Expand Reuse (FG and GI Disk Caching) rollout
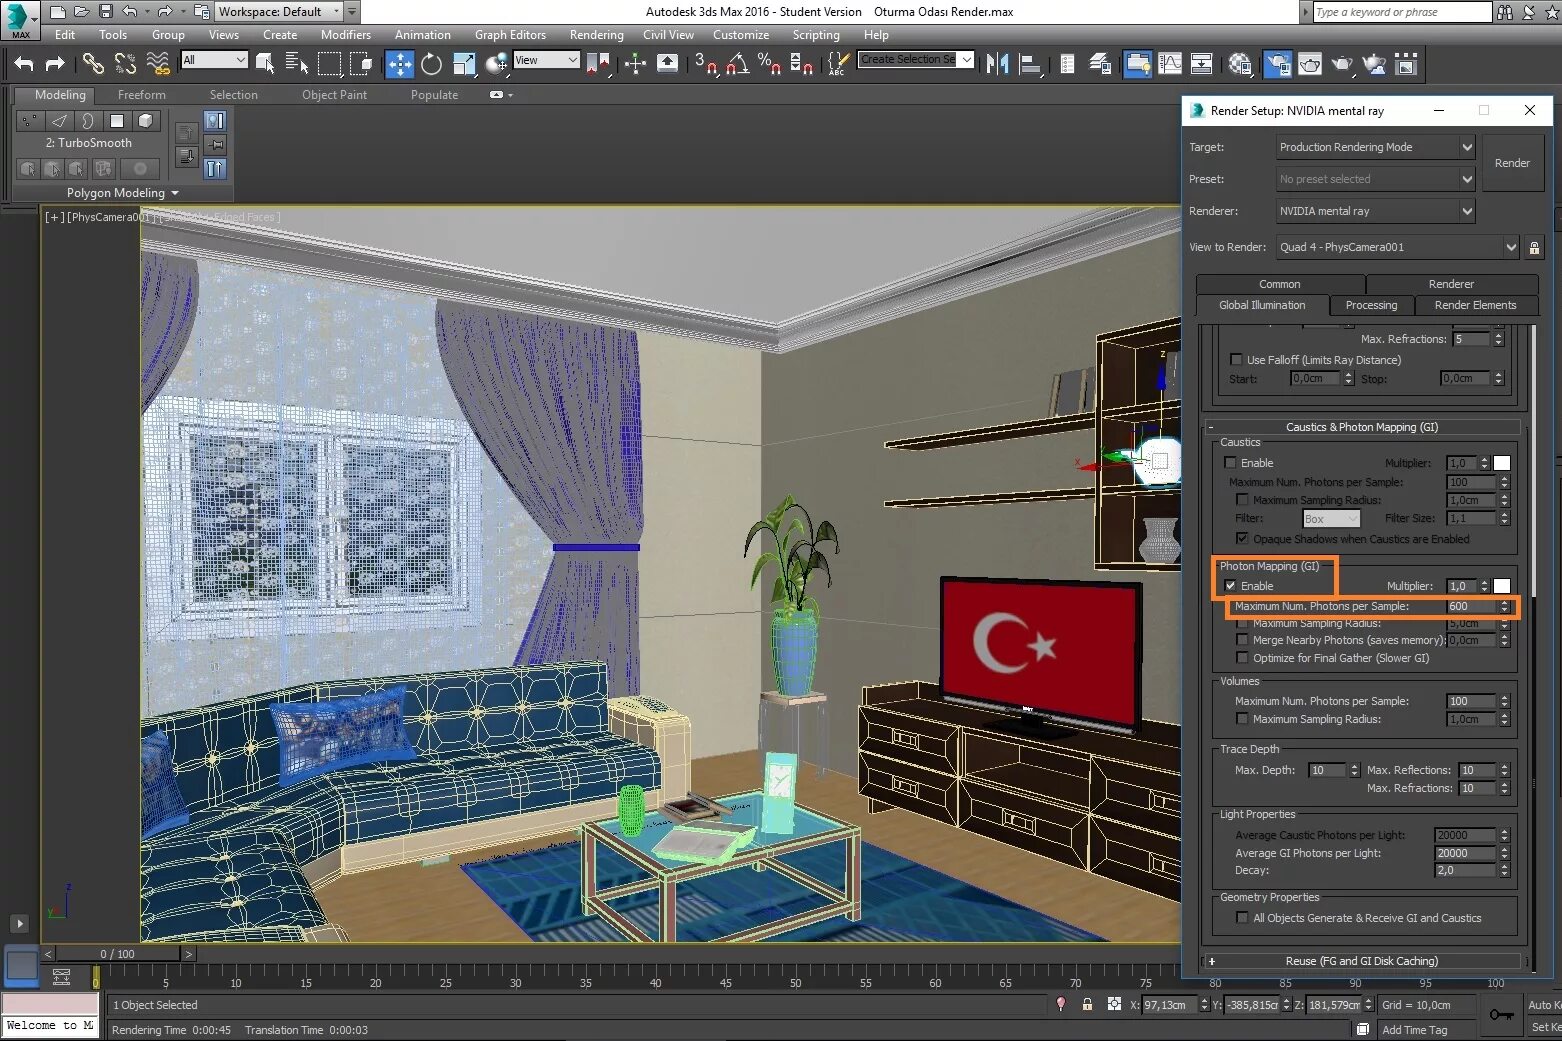Viewport: 1562px width, 1041px height. 1362,961
